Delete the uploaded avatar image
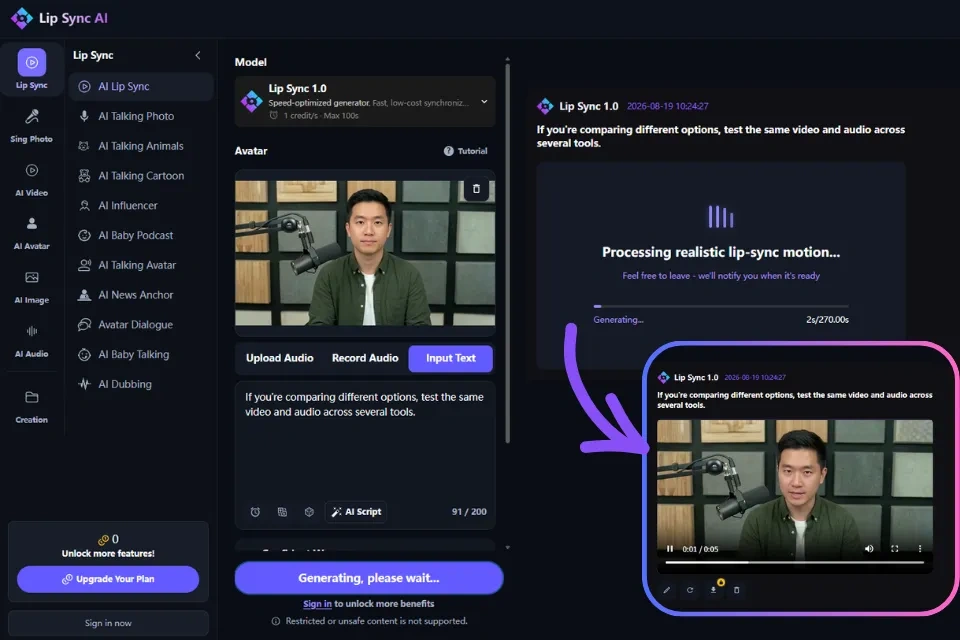960x640 pixels. pos(476,189)
